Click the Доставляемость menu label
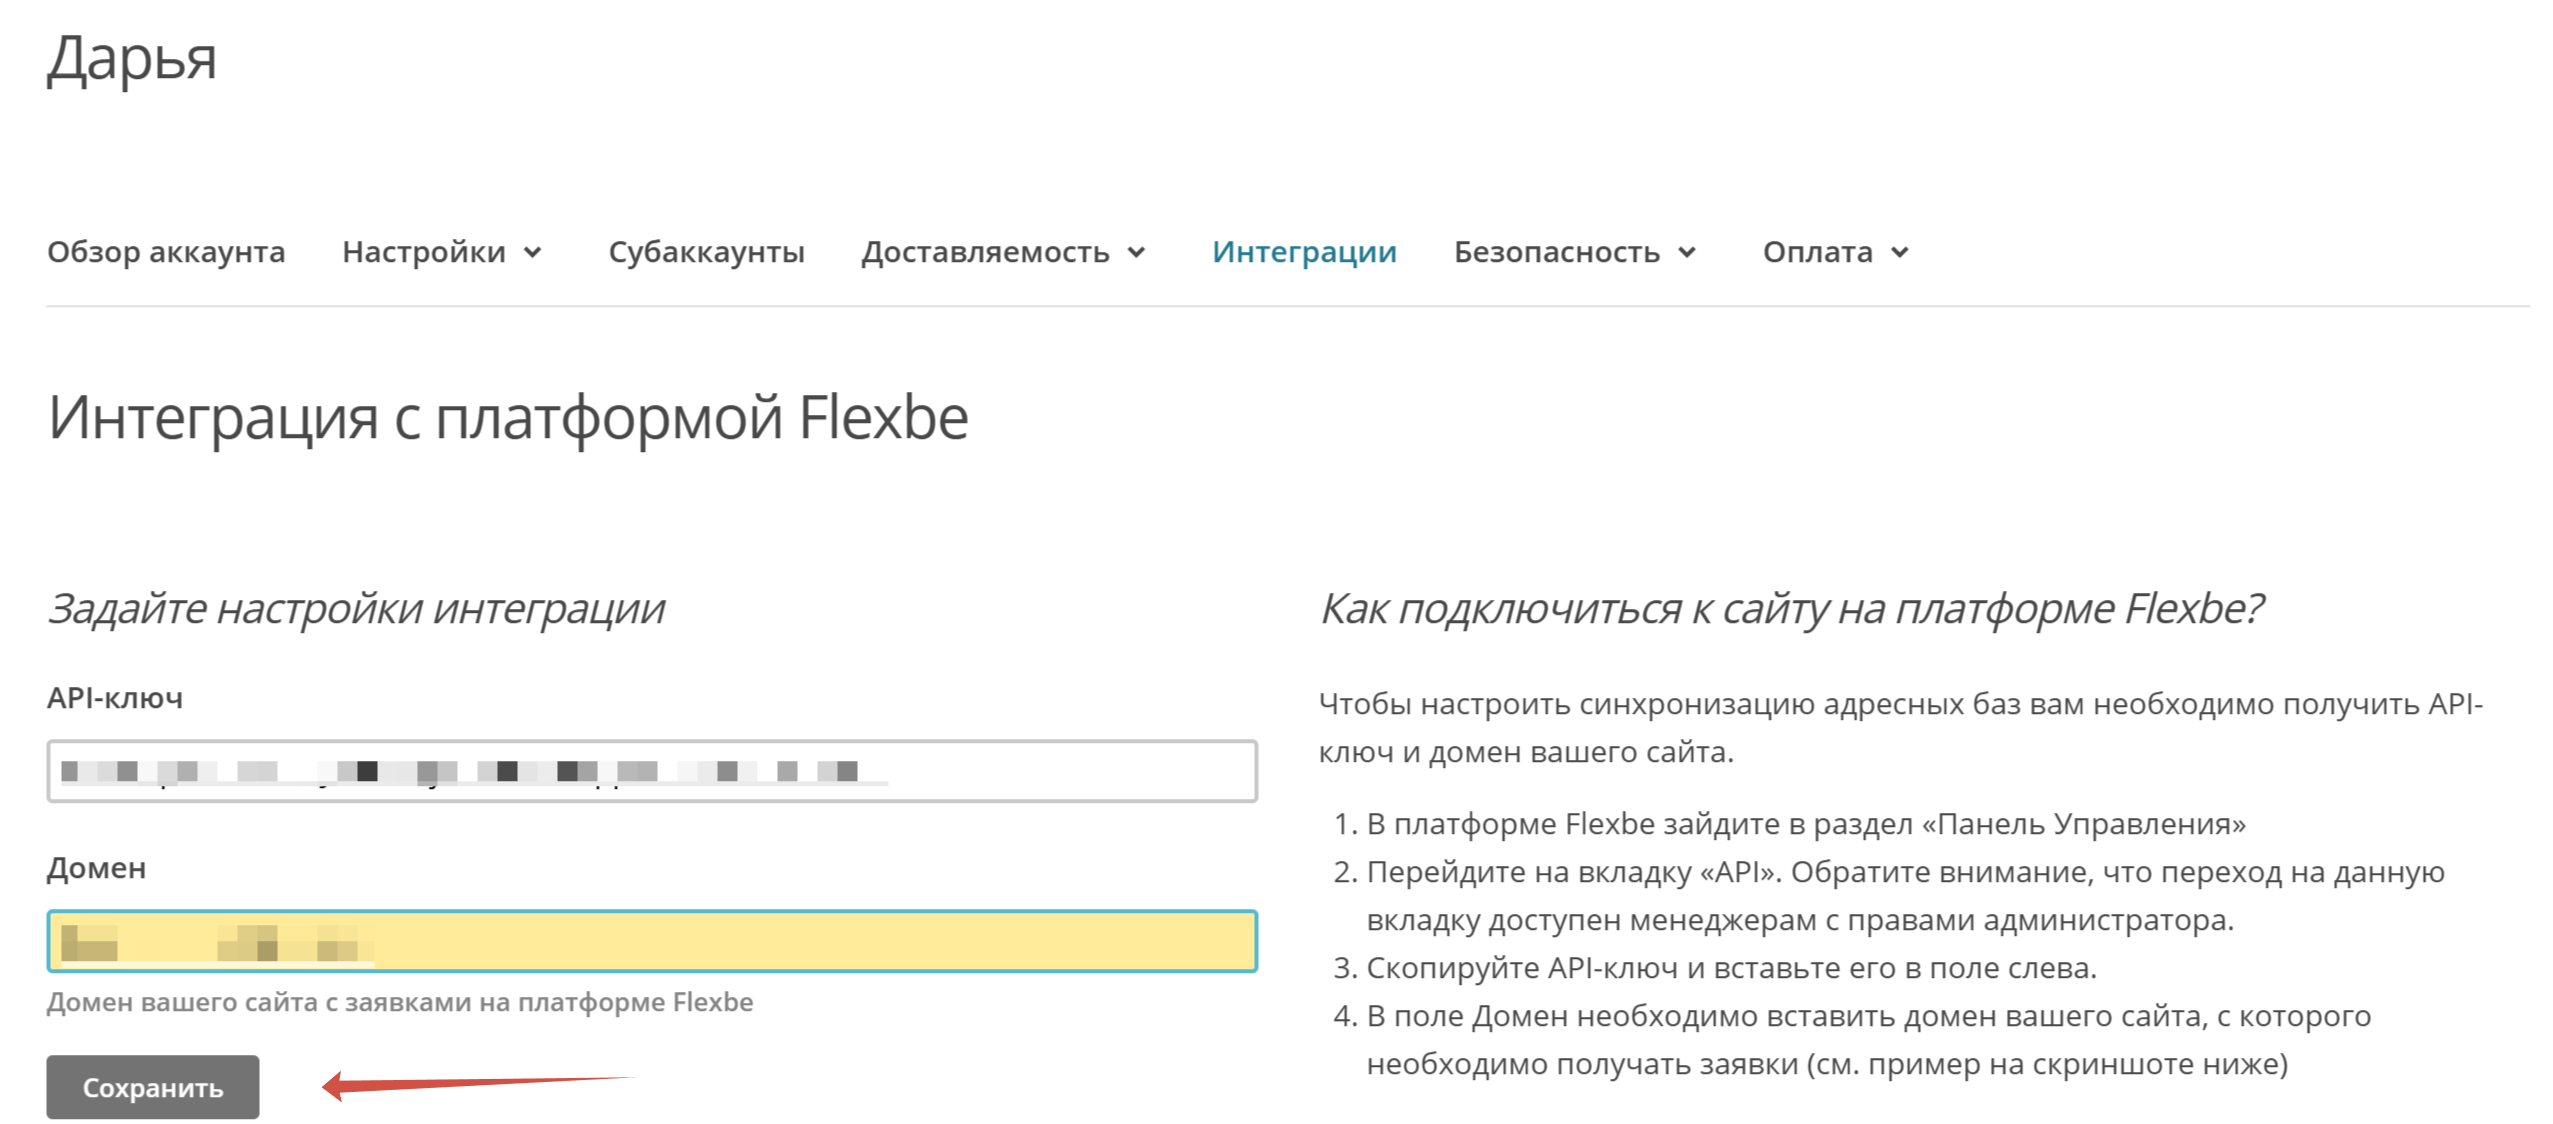 coord(985,252)
